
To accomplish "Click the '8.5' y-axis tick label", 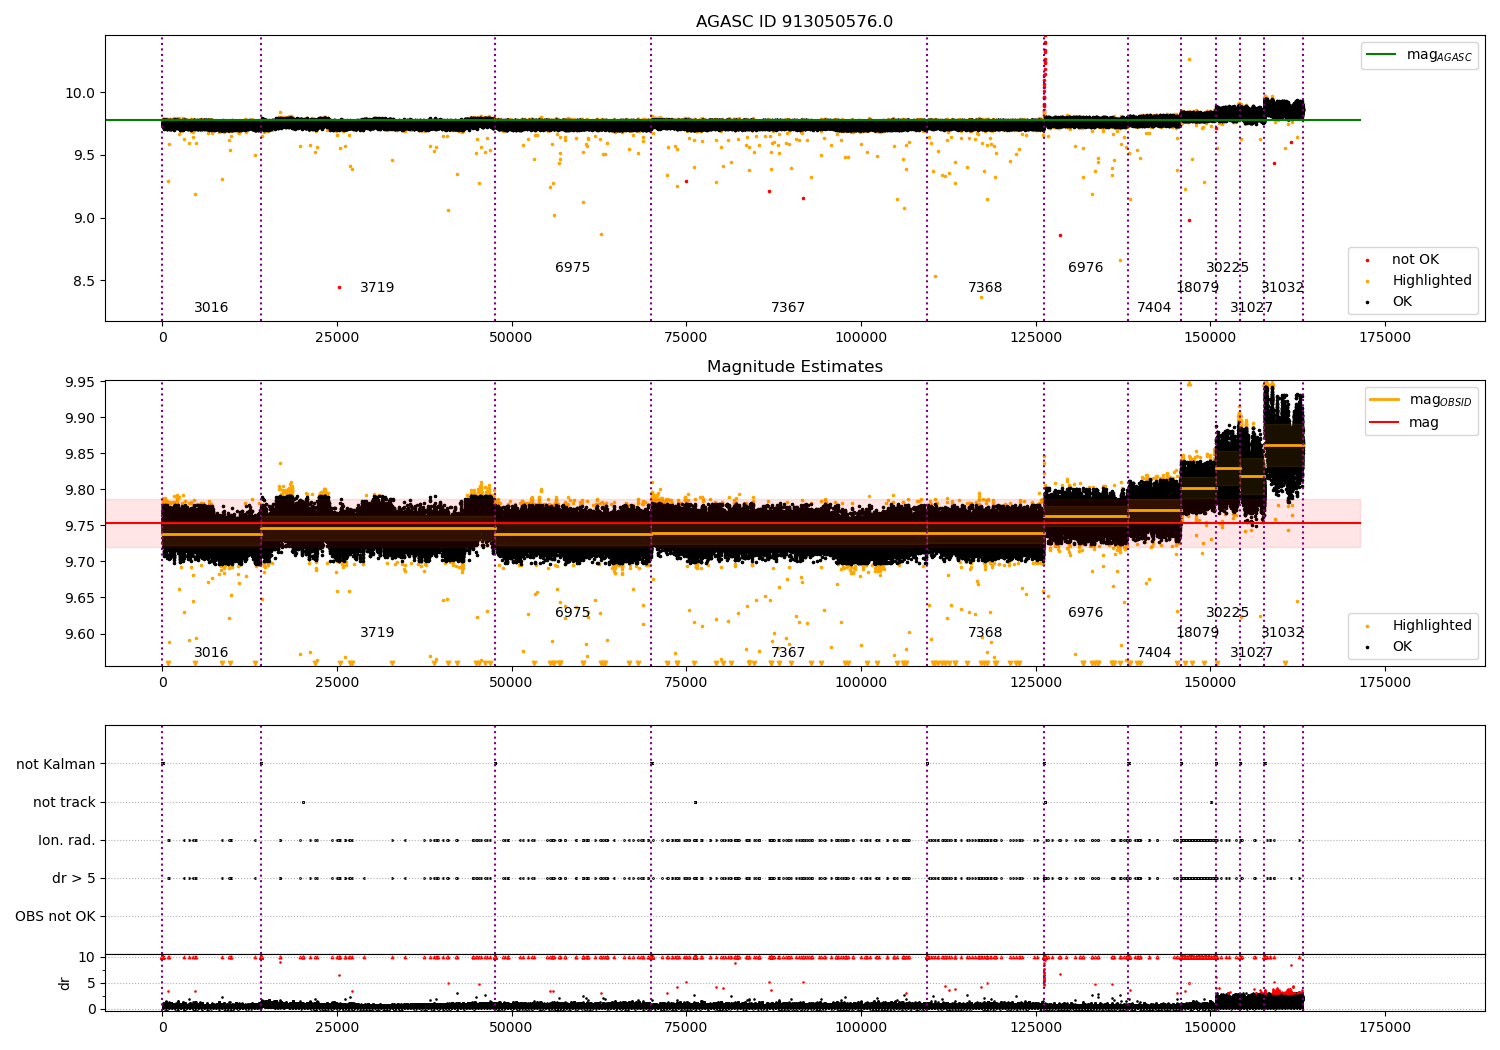I will tap(85, 281).
